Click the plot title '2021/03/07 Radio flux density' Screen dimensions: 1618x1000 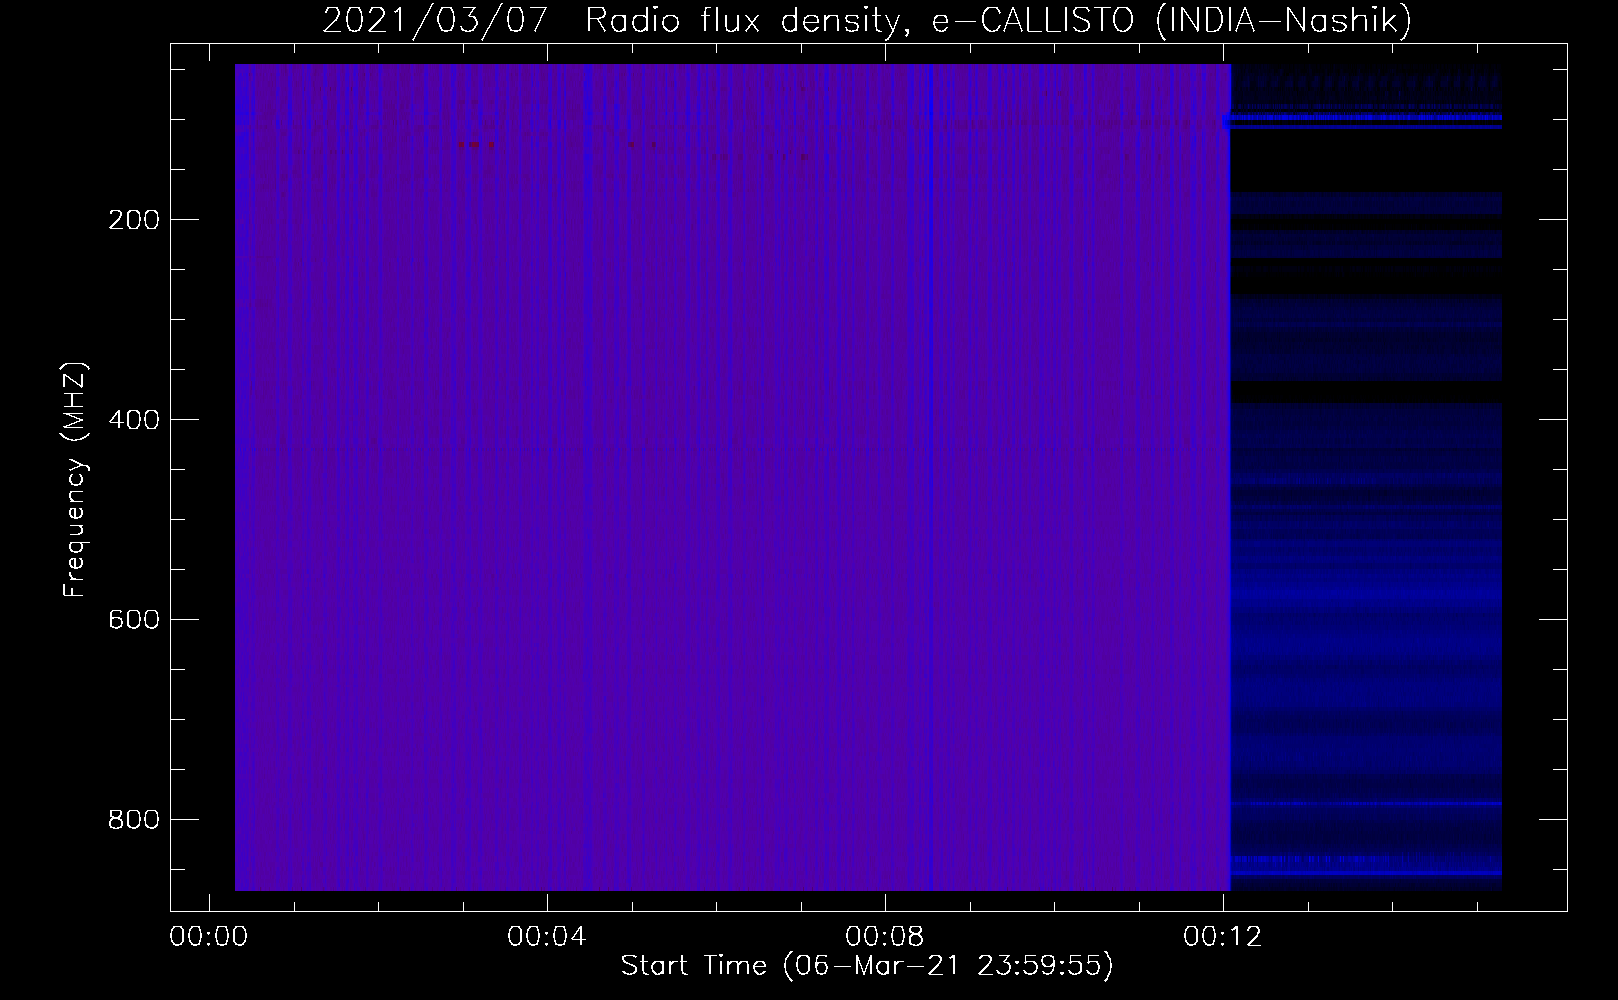pyautogui.click(x=866, y=20)
